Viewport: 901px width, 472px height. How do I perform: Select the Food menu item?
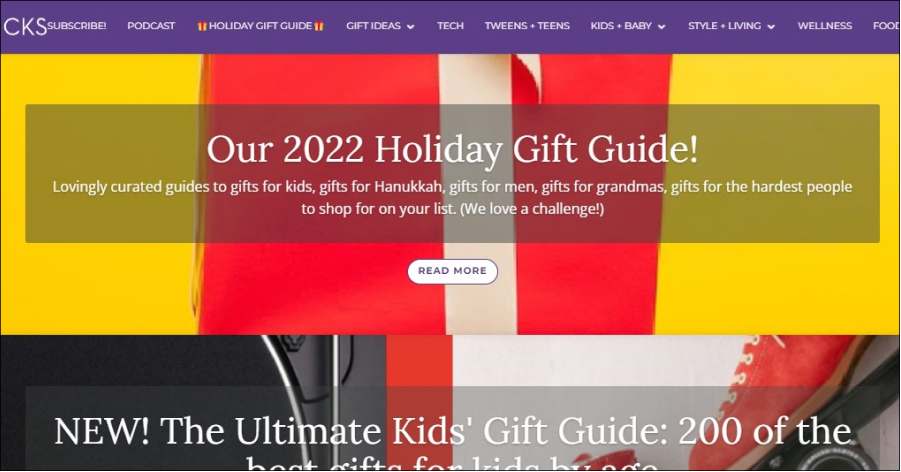click(886, 26)
